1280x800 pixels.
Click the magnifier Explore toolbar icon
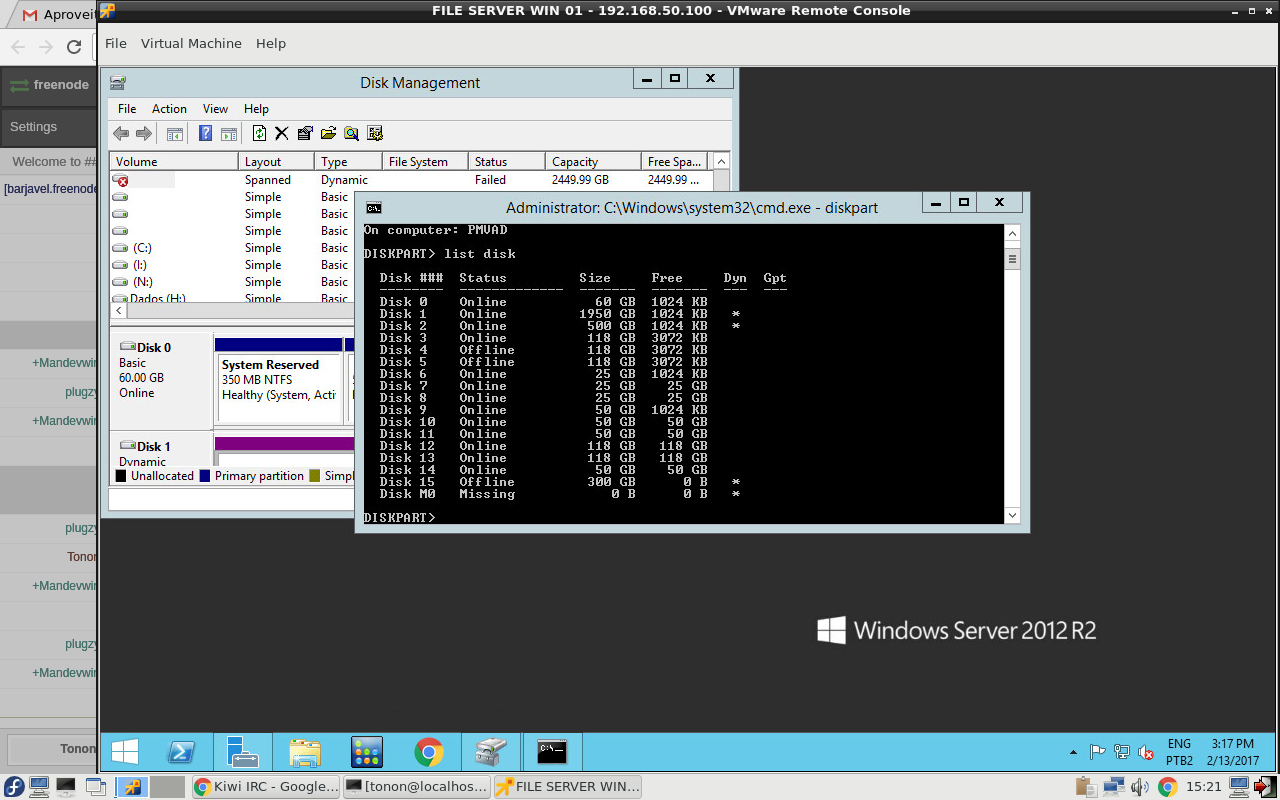(351, 133)
